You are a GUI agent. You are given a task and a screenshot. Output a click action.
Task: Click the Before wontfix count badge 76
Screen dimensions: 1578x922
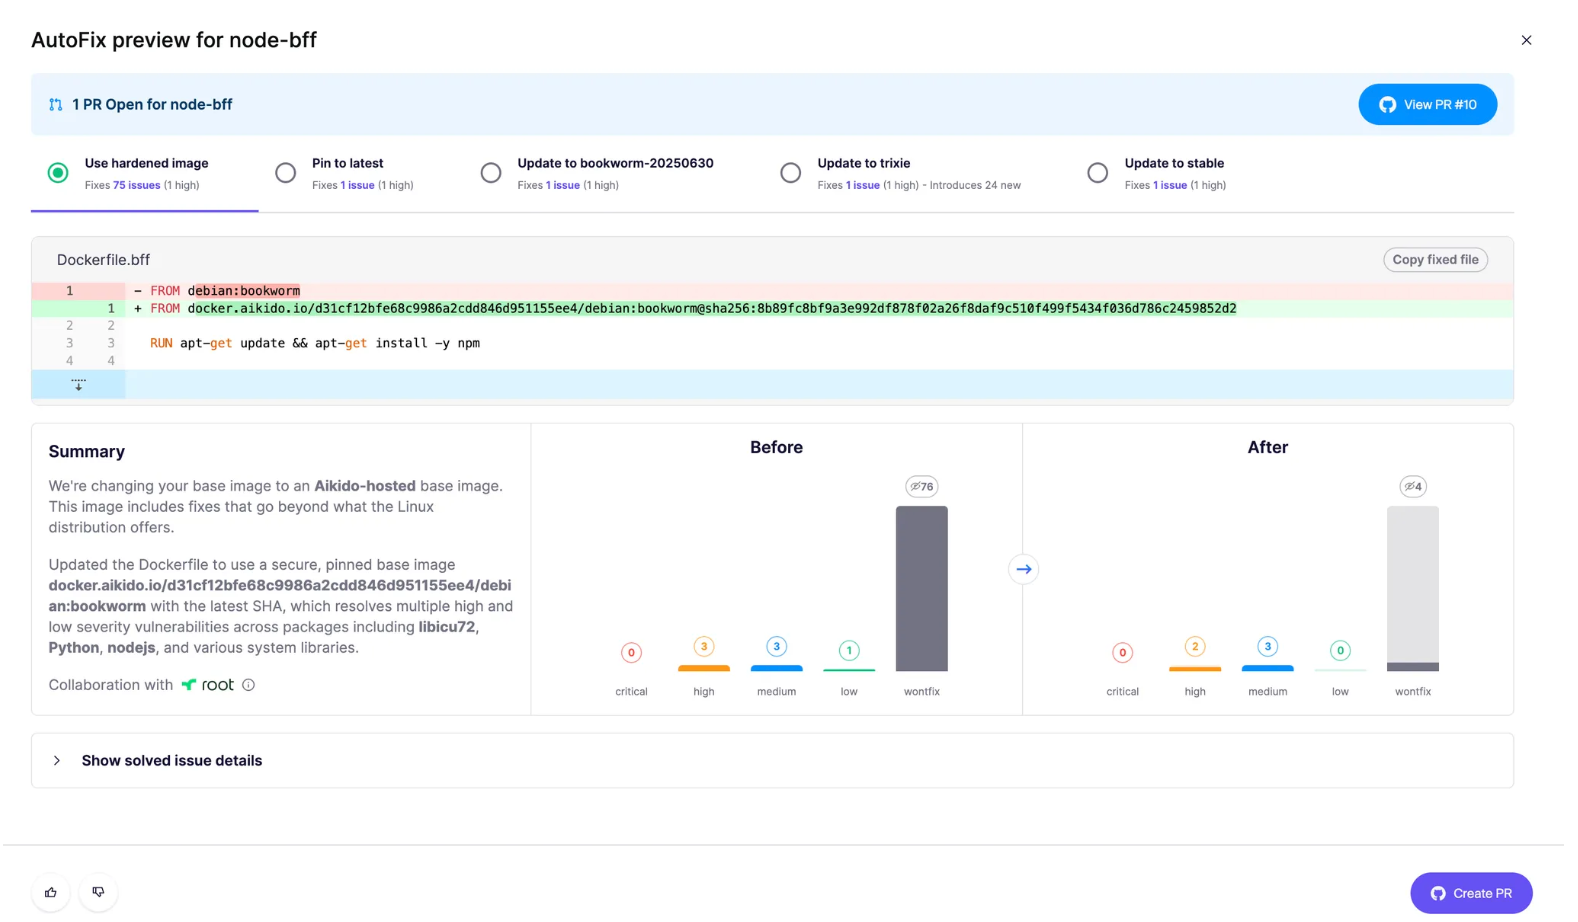point(921,487)
